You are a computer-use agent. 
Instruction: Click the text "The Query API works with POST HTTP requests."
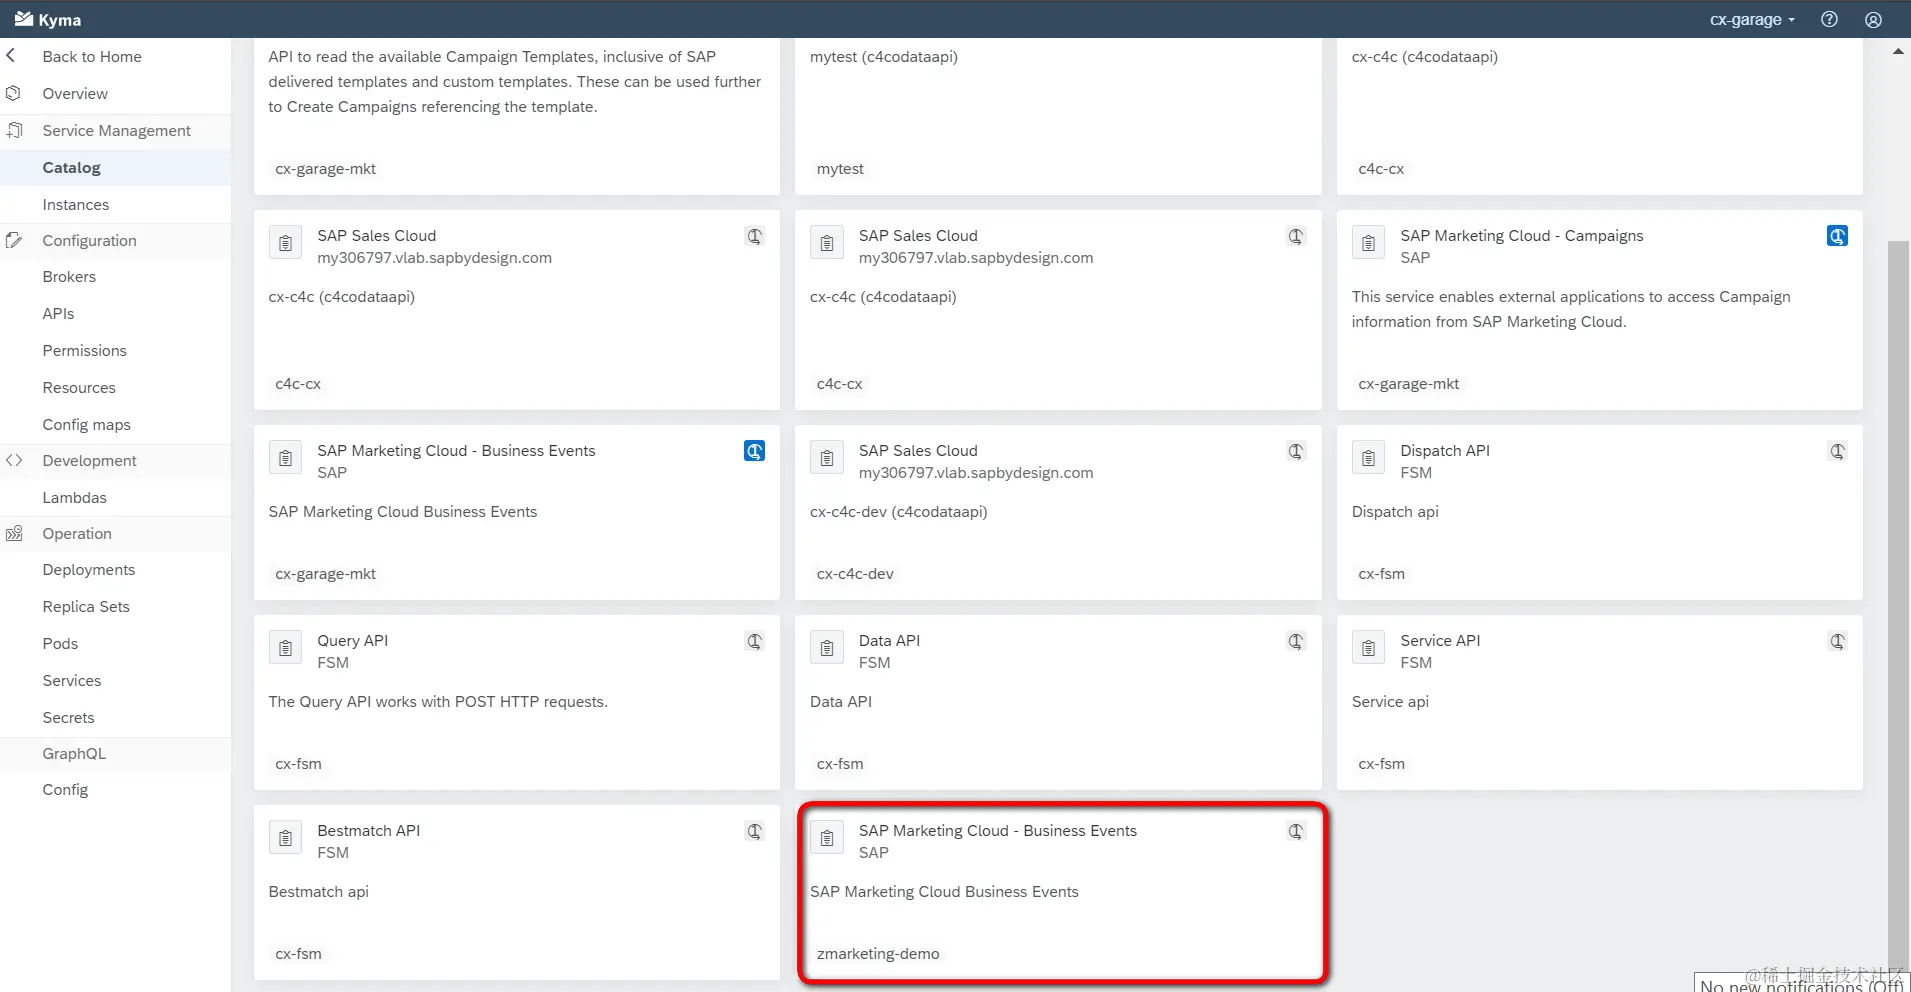(x=438, y=701)
